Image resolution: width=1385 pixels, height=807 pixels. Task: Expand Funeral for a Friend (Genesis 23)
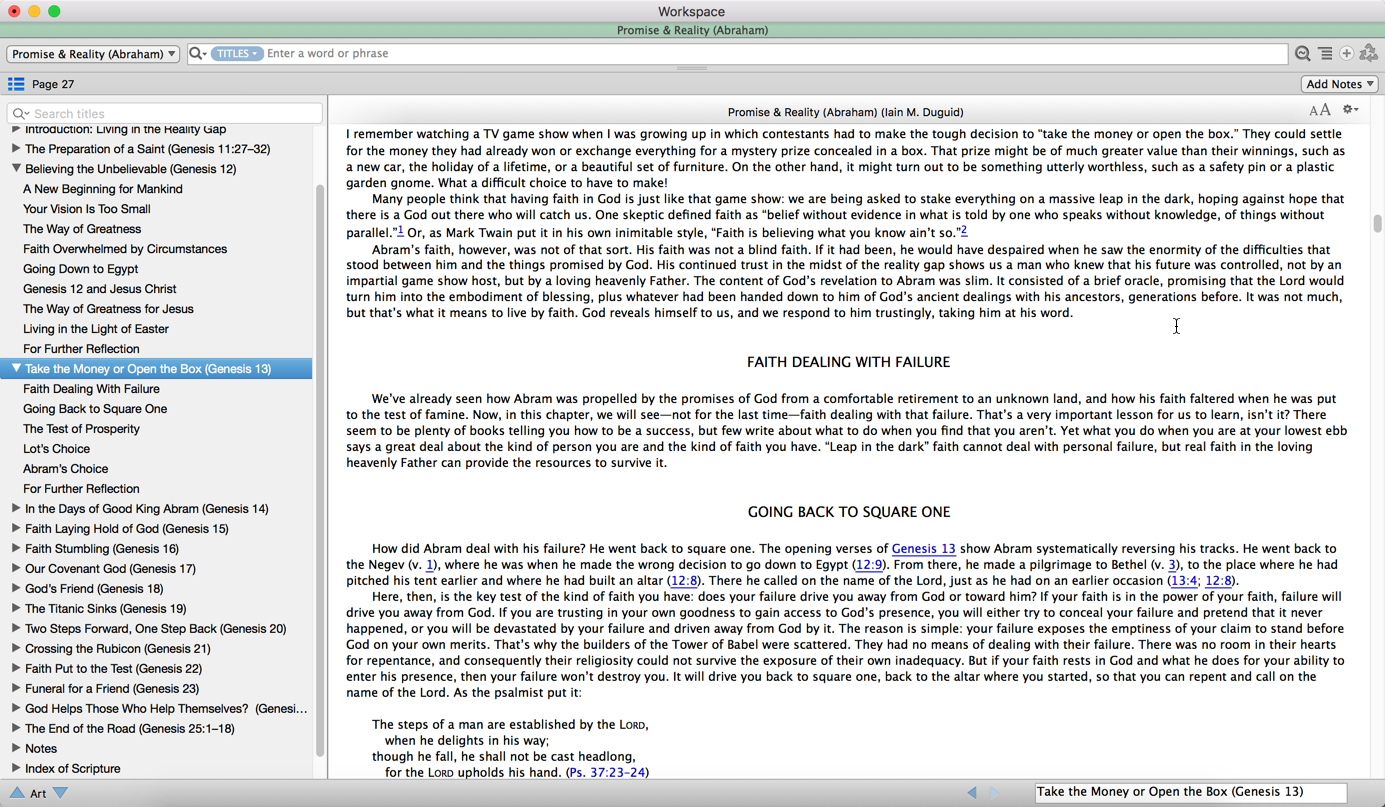(x=16, y=688)
